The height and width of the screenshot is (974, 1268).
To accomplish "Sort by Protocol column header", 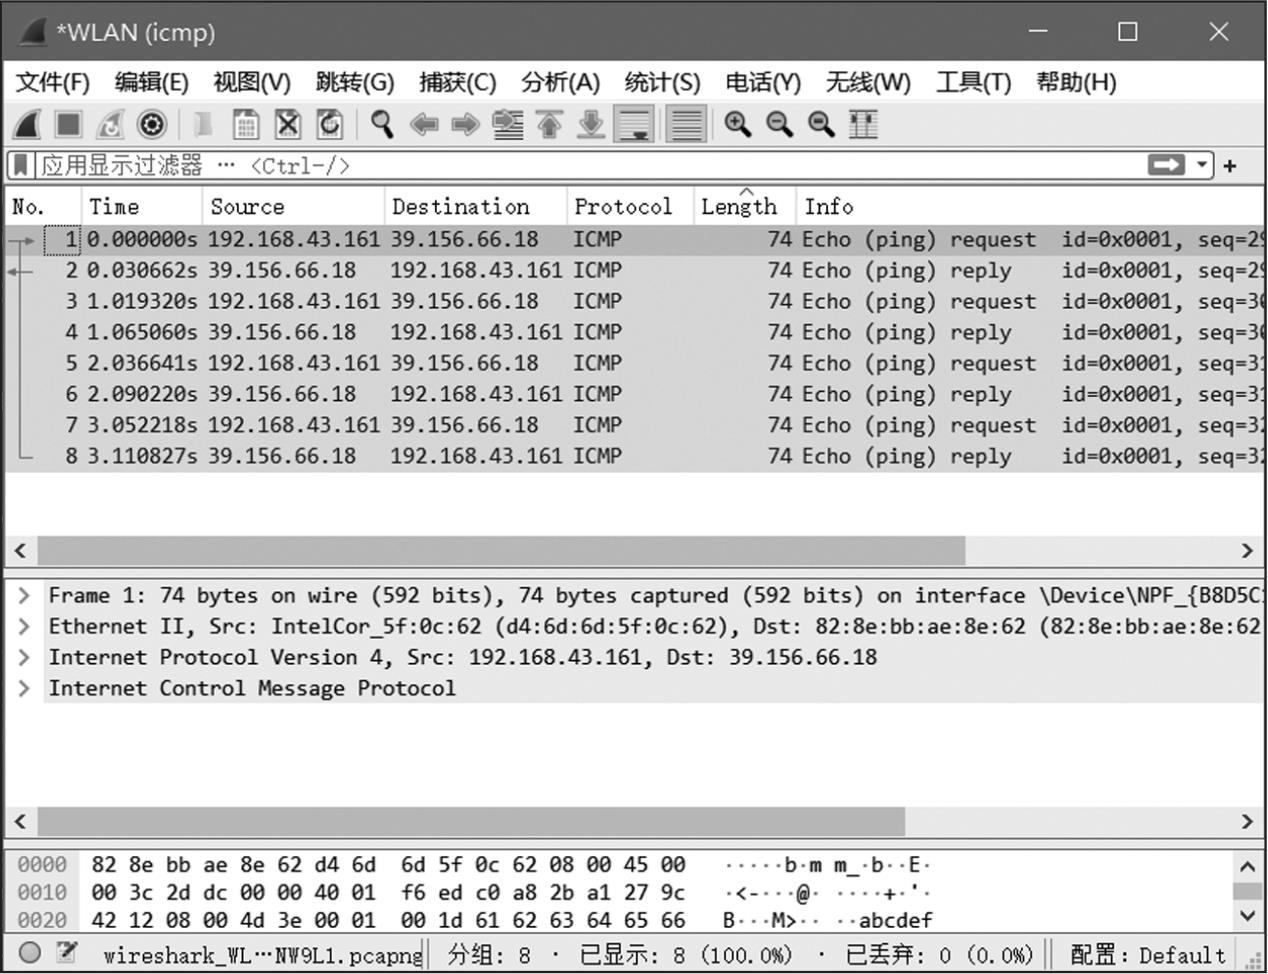I will (631, 206).
